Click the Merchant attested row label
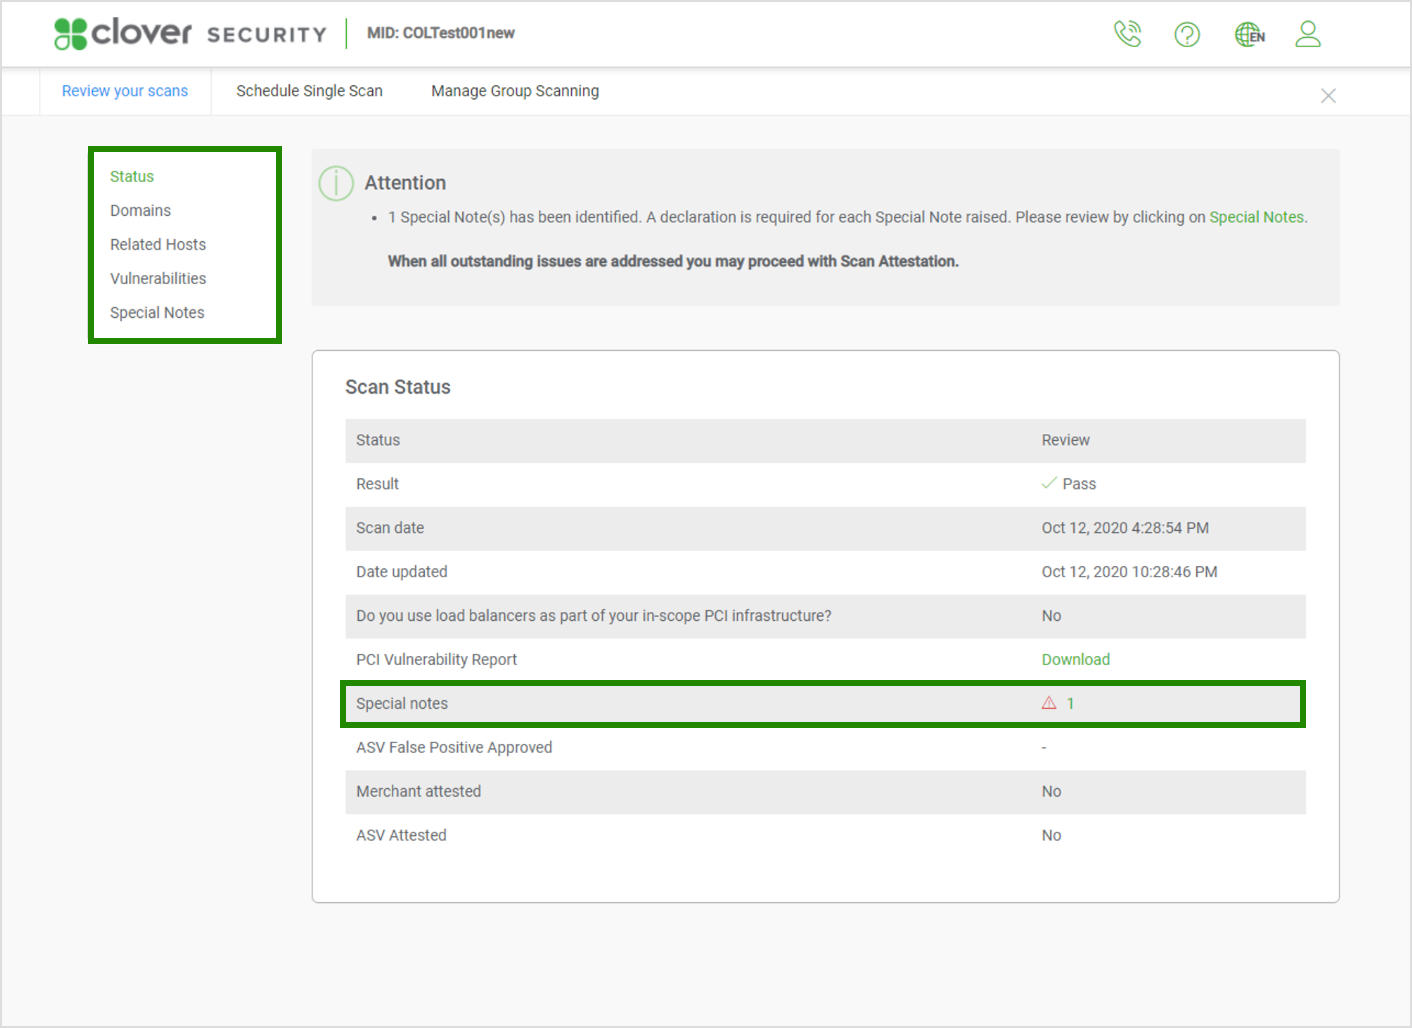Screen dimensions: 1412x1028 [419, 791]
